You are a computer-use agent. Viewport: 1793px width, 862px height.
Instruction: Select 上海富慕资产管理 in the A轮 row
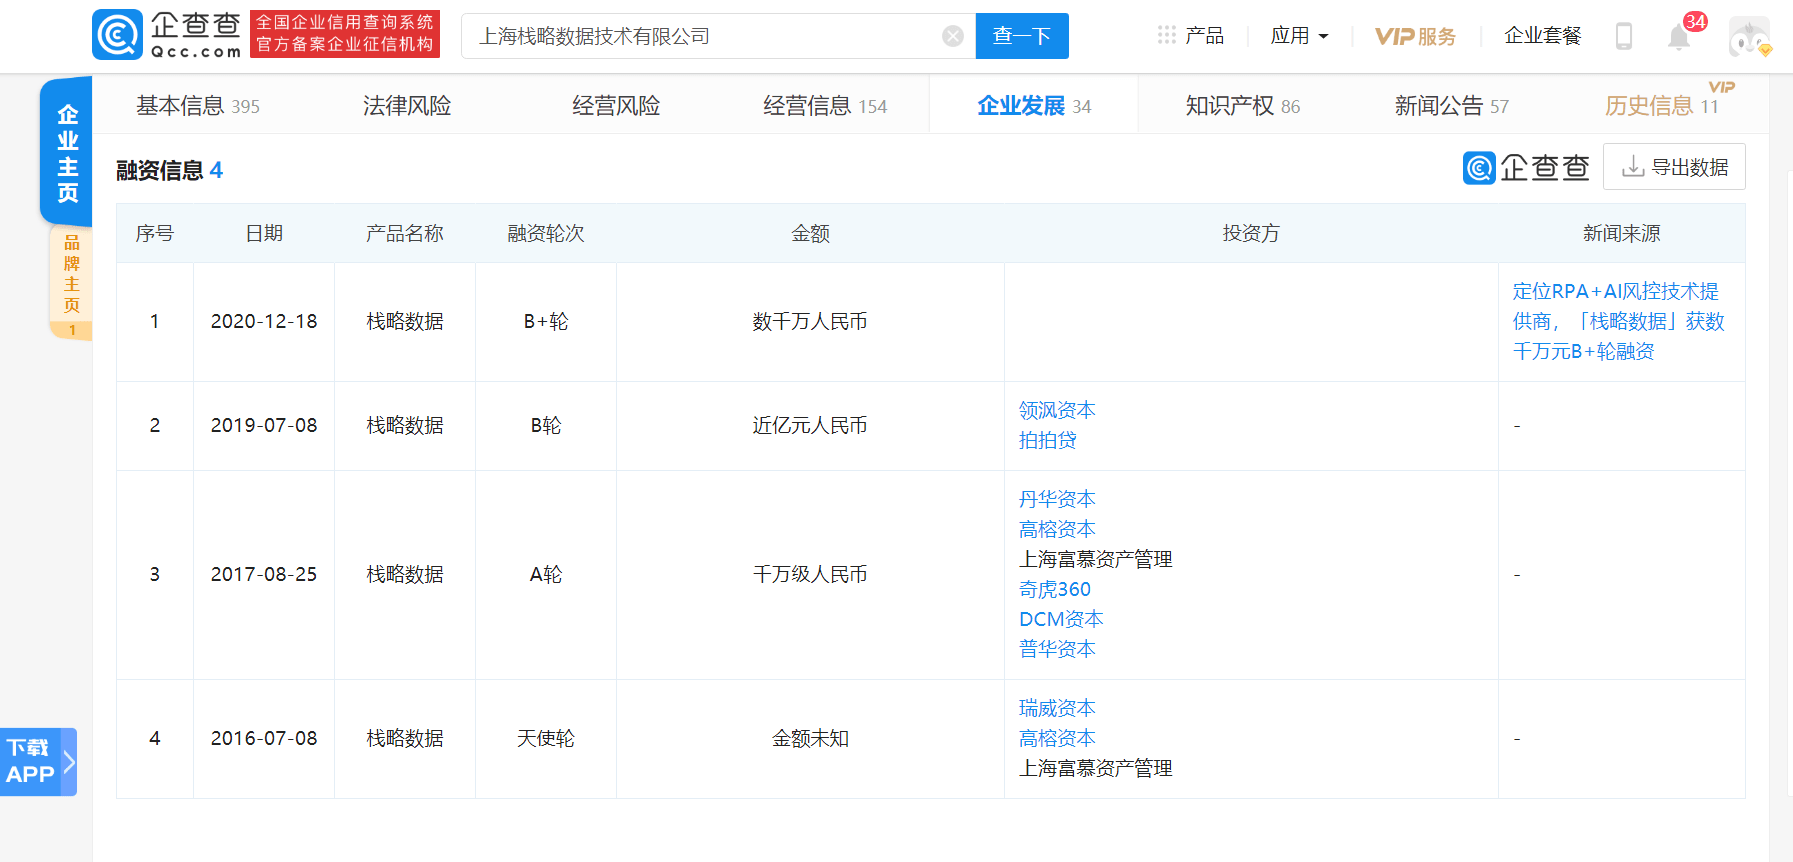click(1096, 559)
